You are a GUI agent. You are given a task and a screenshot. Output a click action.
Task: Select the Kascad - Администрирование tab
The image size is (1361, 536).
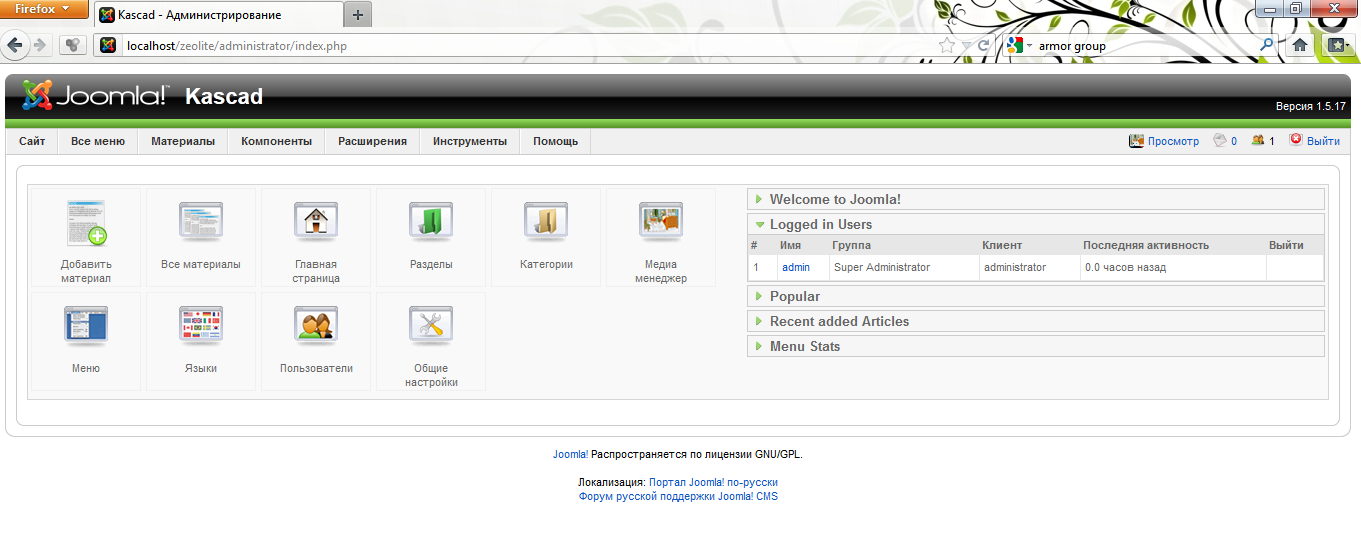tap(218, 15)
